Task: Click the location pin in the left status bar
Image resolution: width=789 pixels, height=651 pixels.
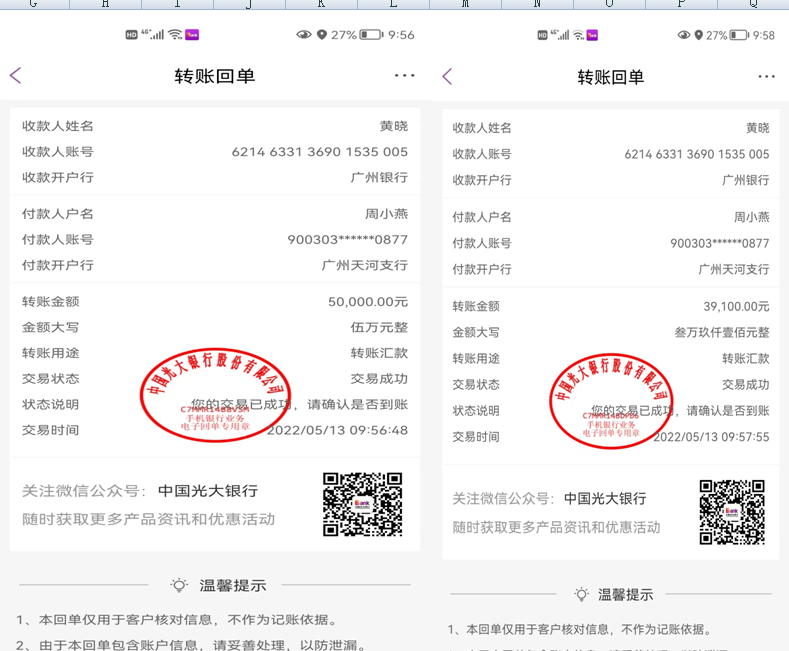Action: [321, 35]
